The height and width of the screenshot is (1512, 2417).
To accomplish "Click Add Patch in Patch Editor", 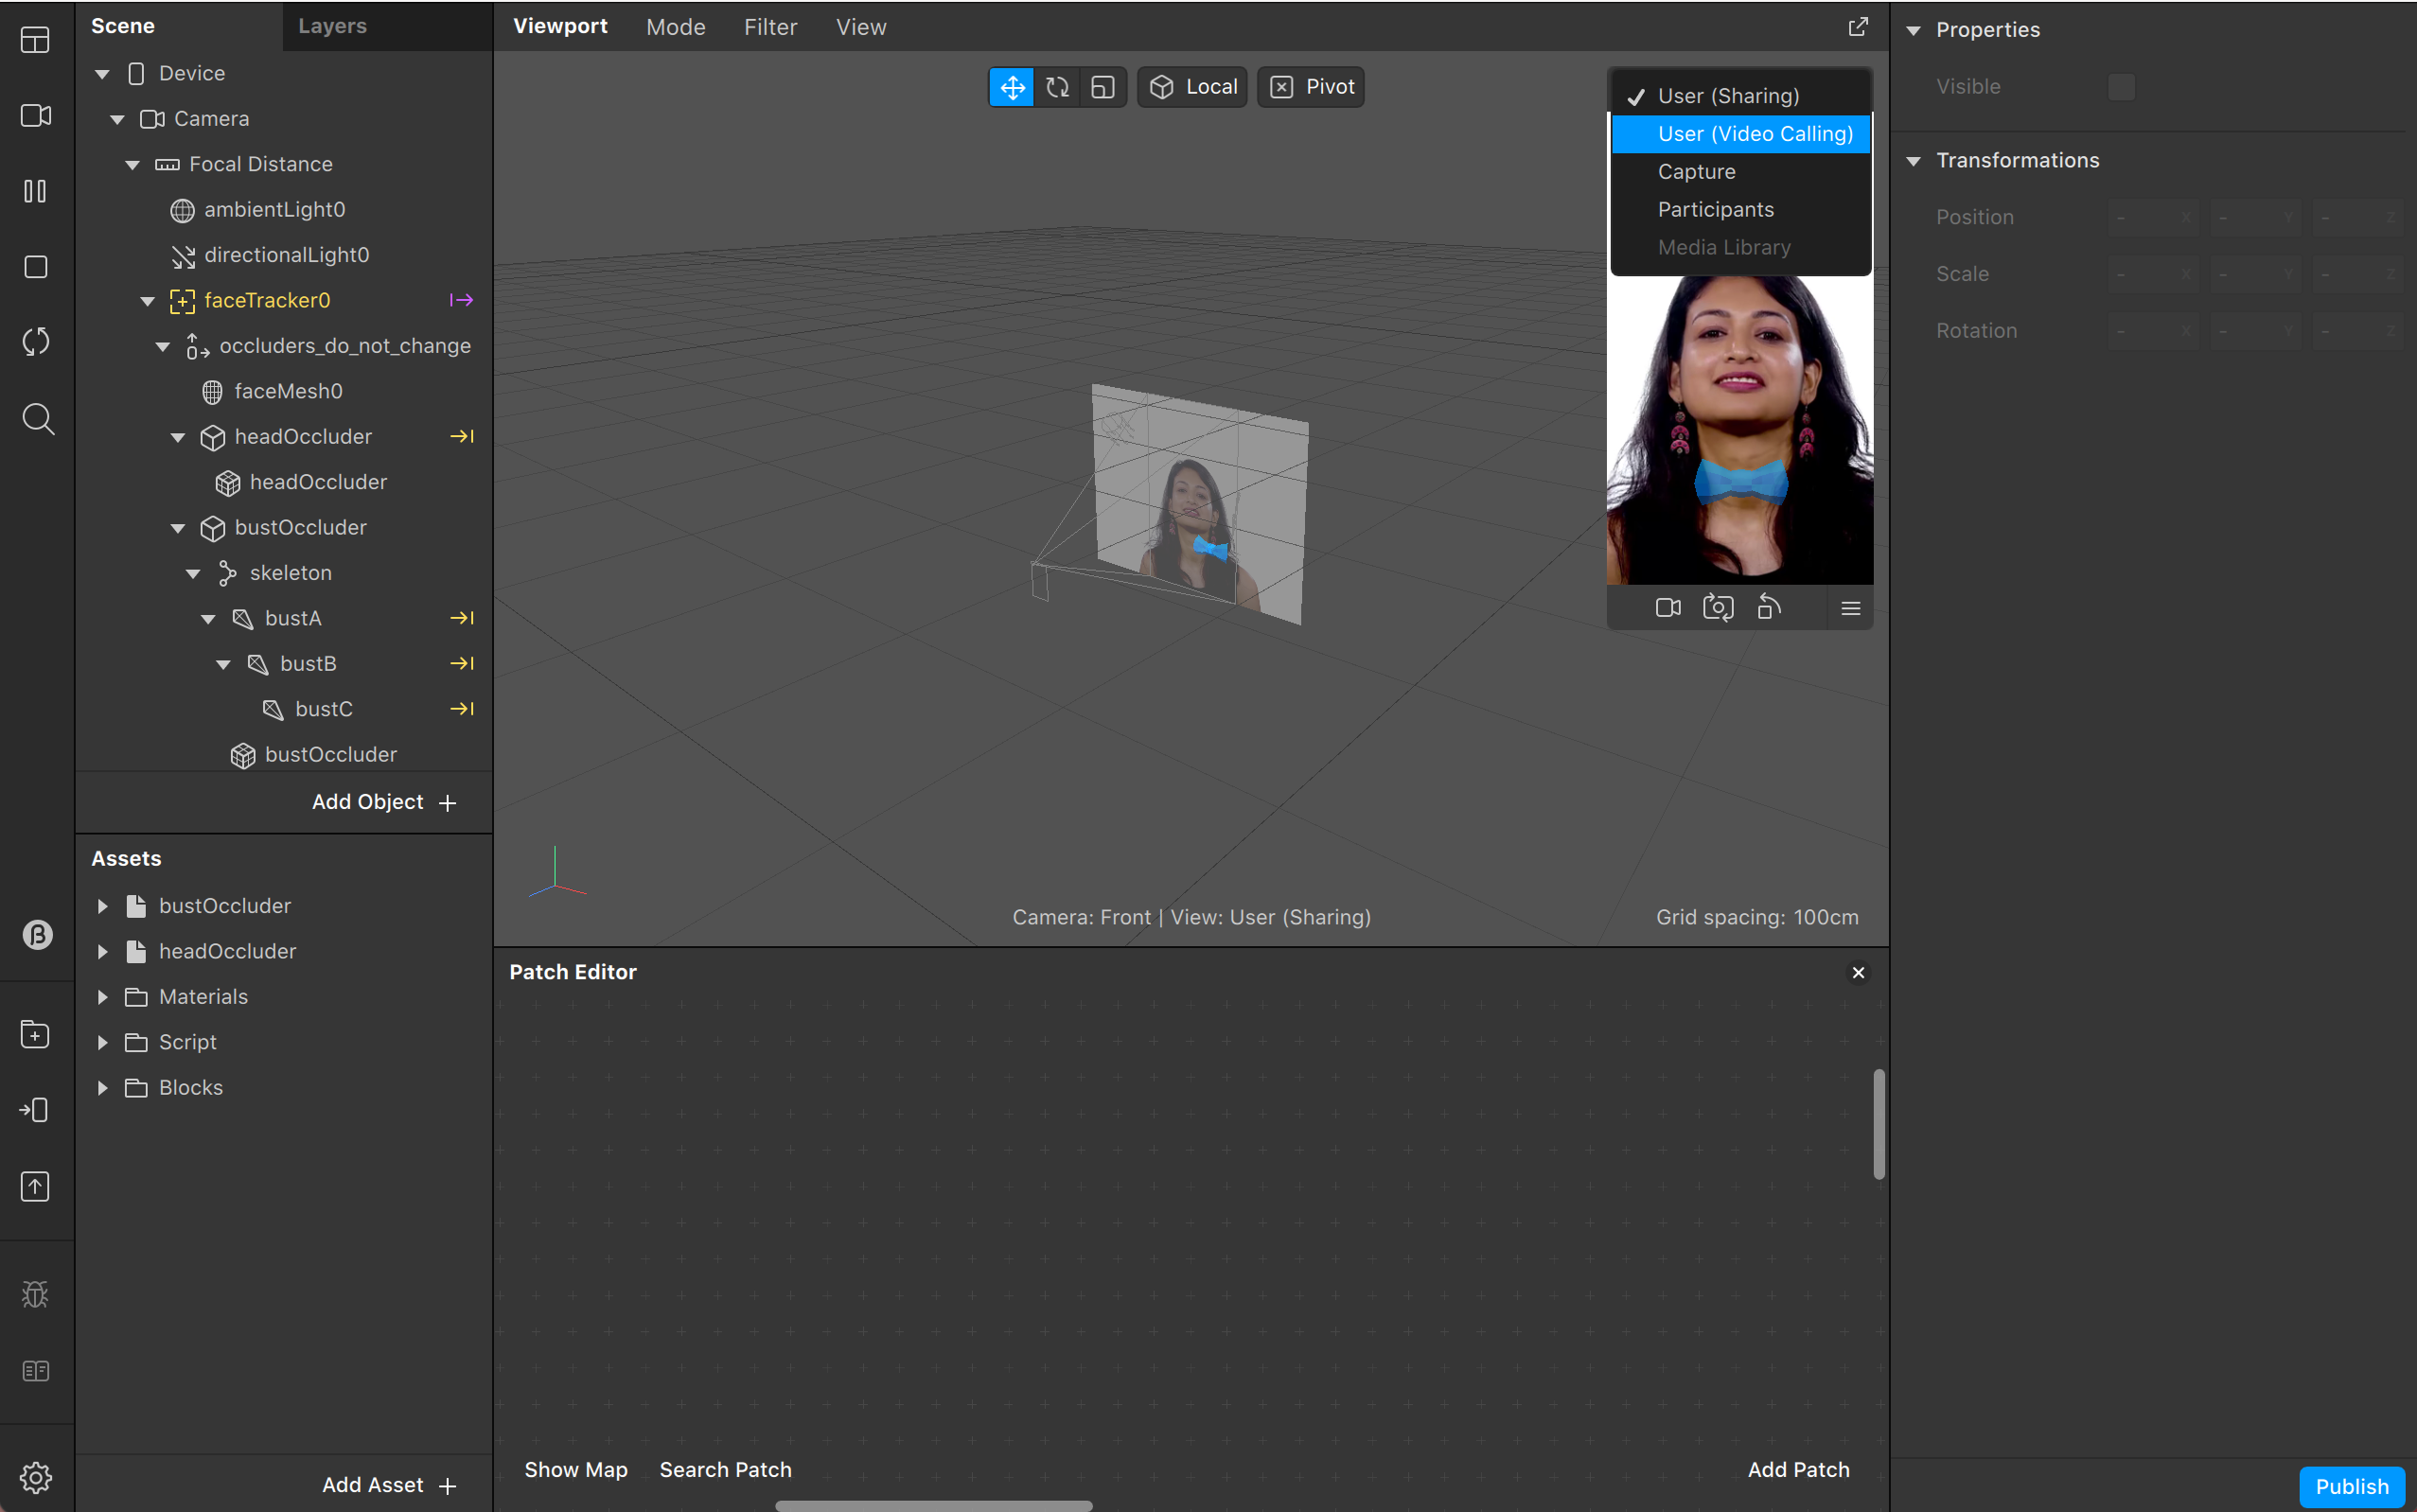I will tap(1798, 1469).
